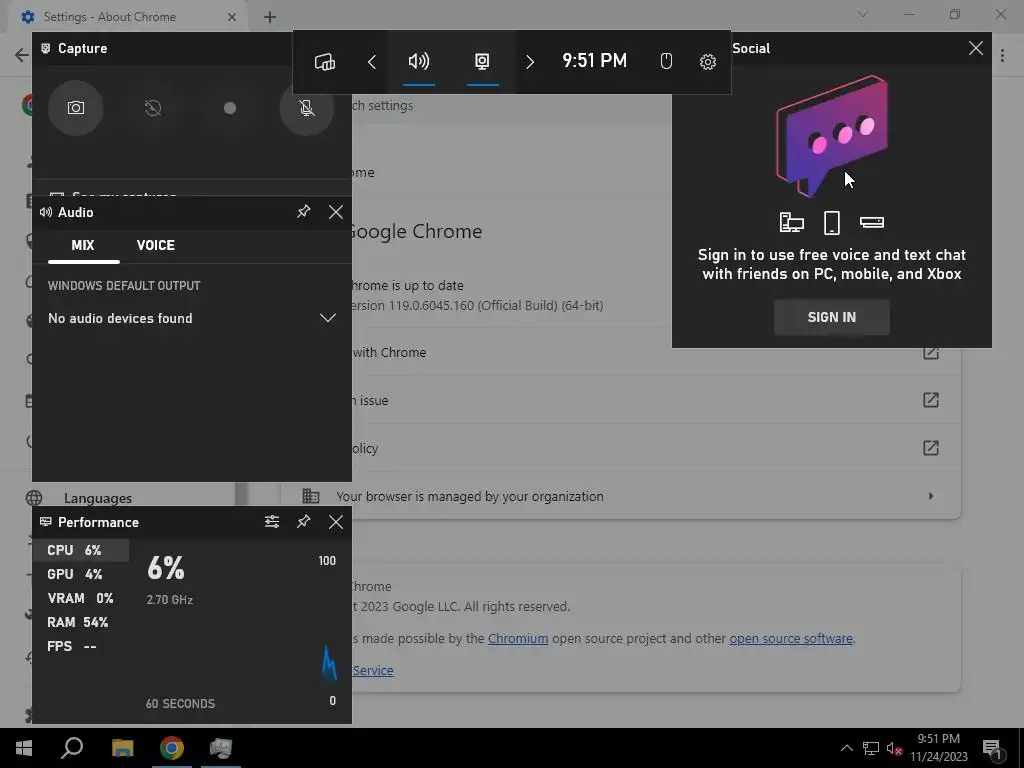Screen dimensions: 1024x768
Task: Open the Terms of Service link
Action: coord(373,670)
